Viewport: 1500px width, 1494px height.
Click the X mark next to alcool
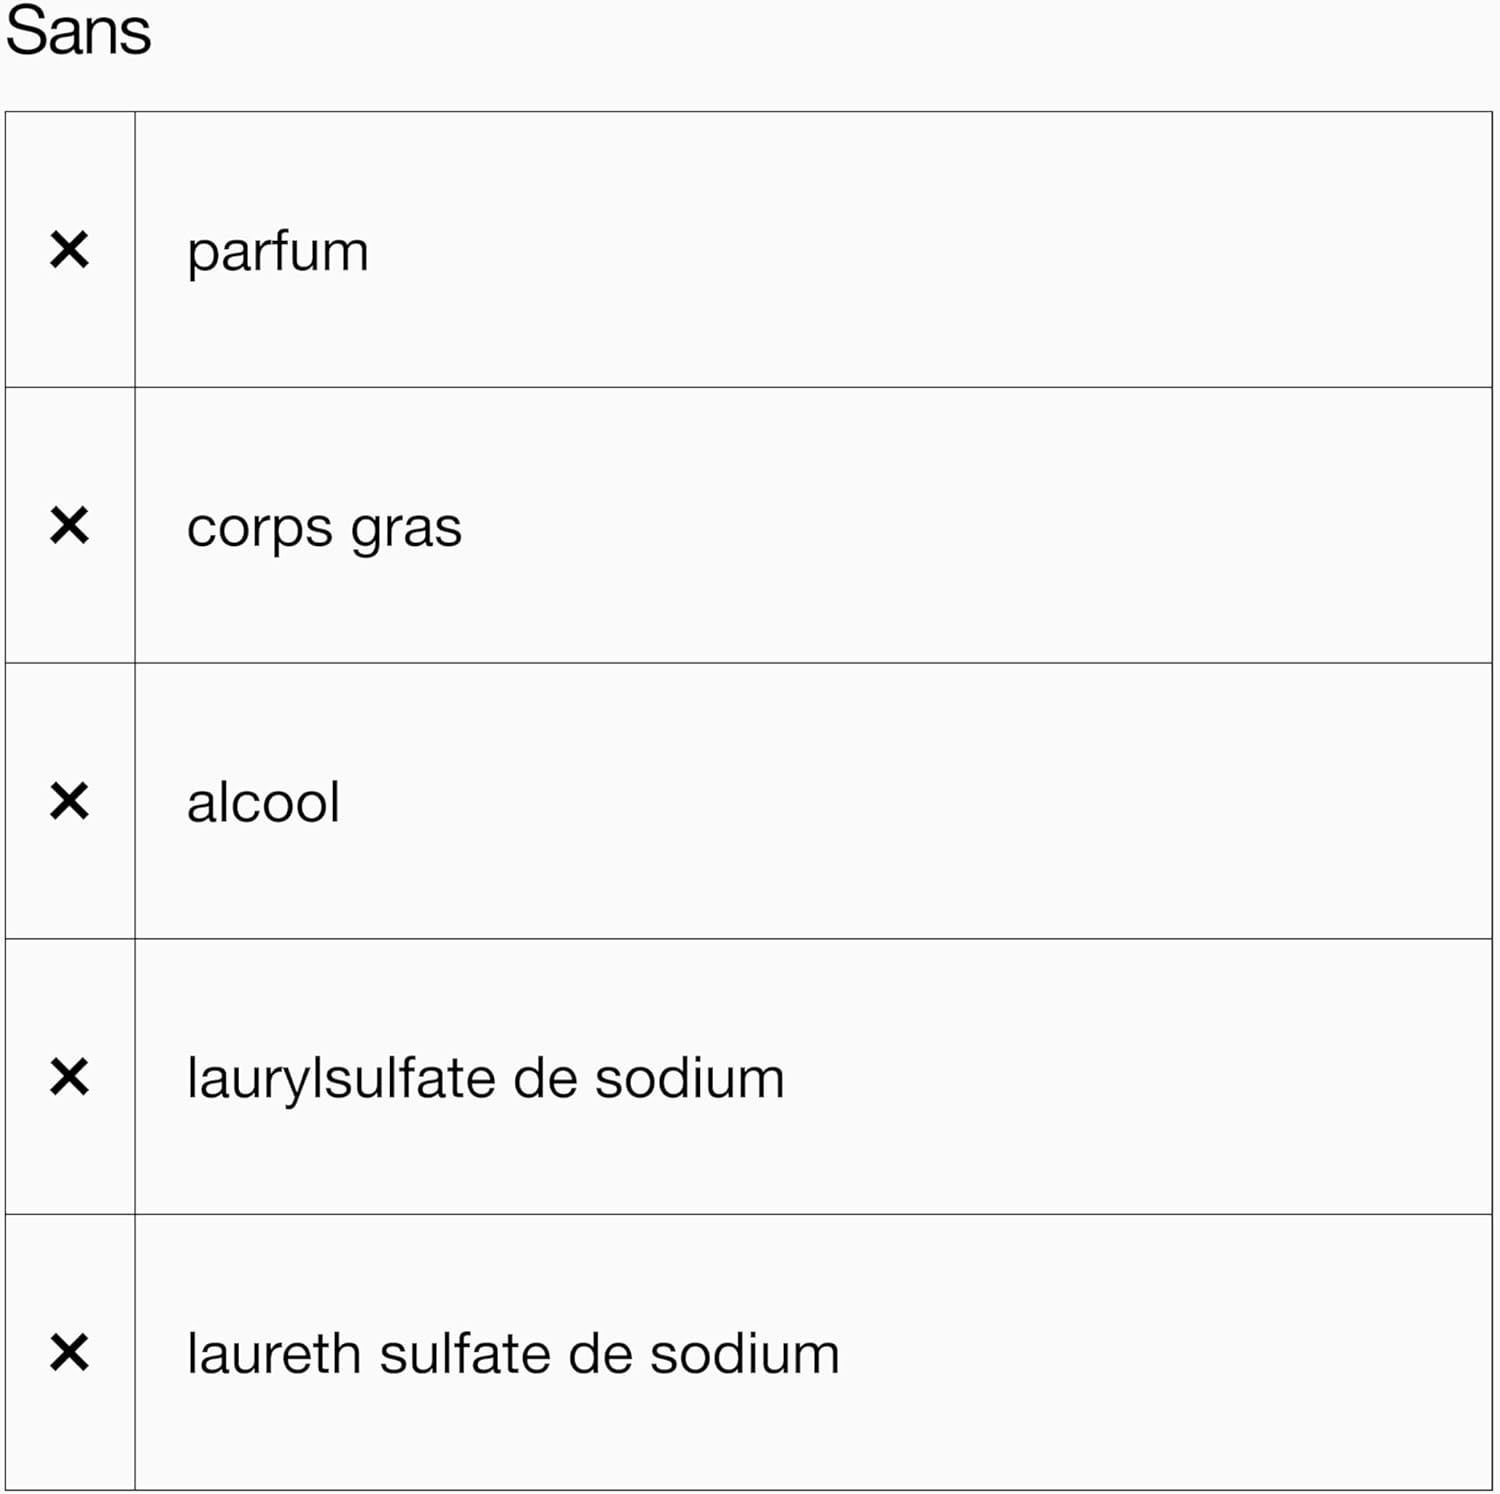click(x=69, y=802)
